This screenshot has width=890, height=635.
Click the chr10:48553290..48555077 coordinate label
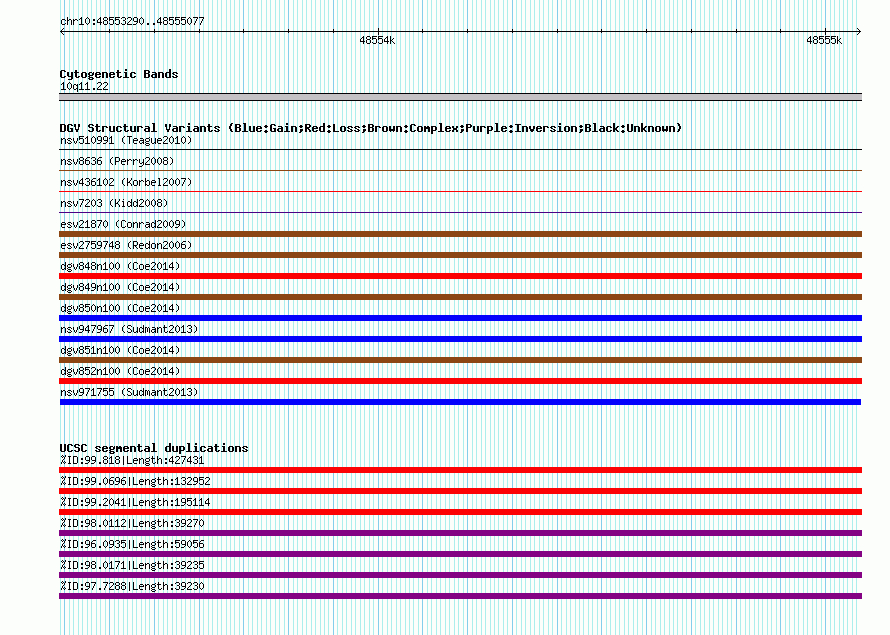[x=132, y=22]
